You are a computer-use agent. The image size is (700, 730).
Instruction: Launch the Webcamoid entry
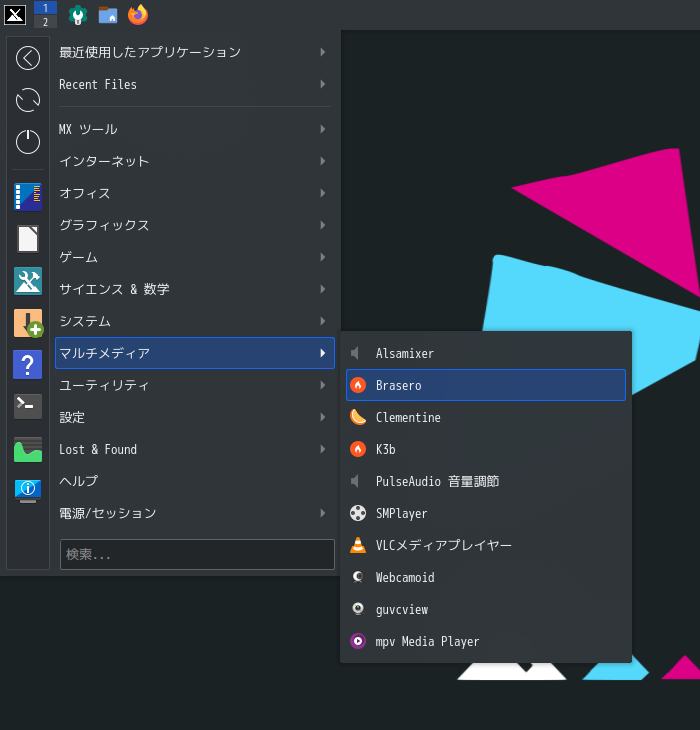pos(486,577)
